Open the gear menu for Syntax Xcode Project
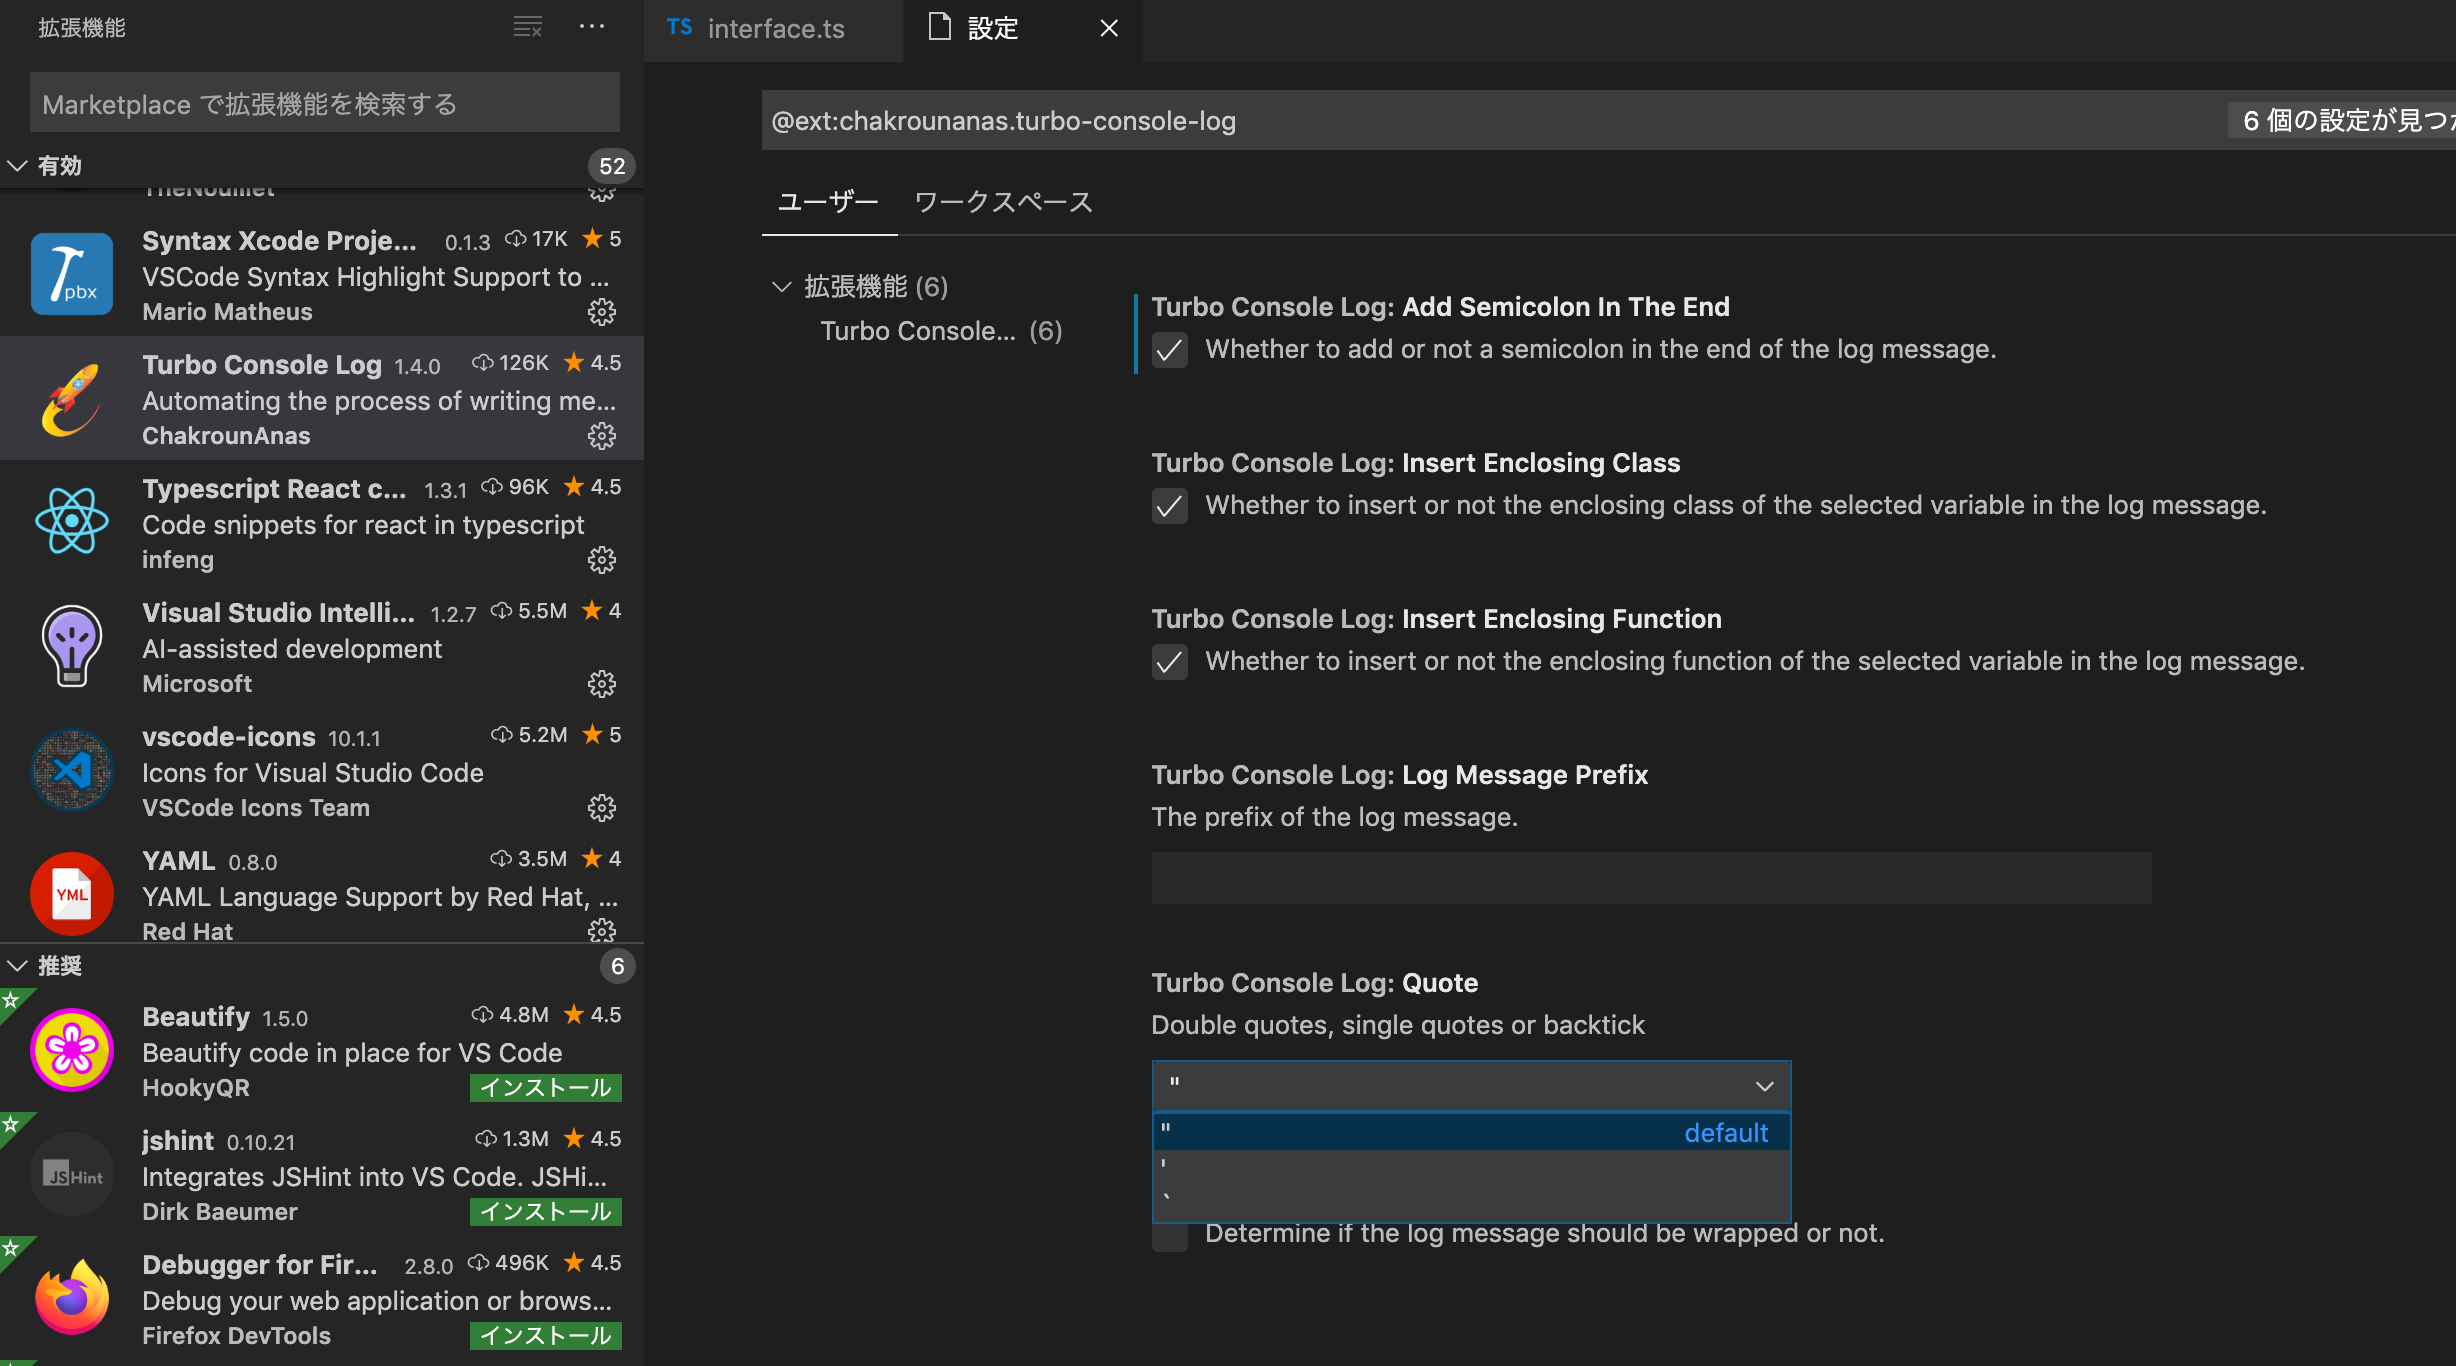This screenshot has height=1366, width=2456. (601, 312)
